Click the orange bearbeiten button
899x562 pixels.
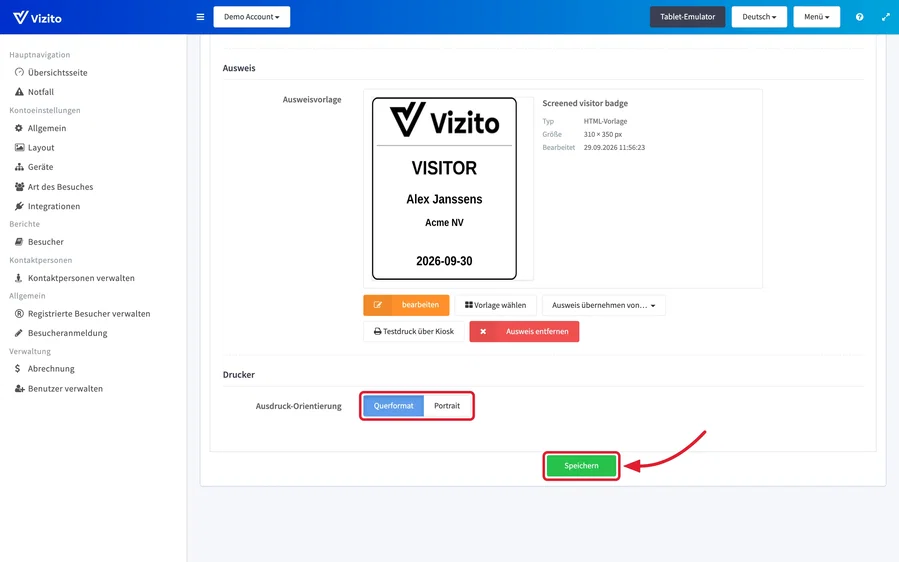coord(406,305)
